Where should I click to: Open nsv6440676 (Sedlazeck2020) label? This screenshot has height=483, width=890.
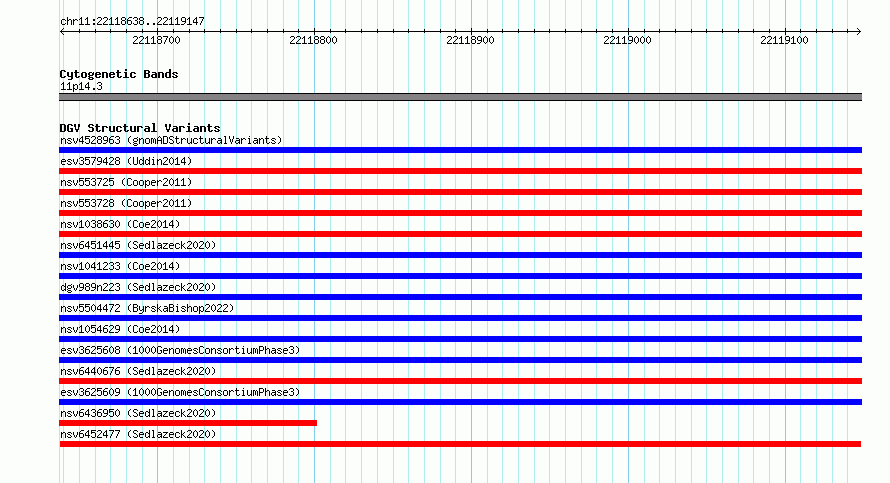click(138, 371)
